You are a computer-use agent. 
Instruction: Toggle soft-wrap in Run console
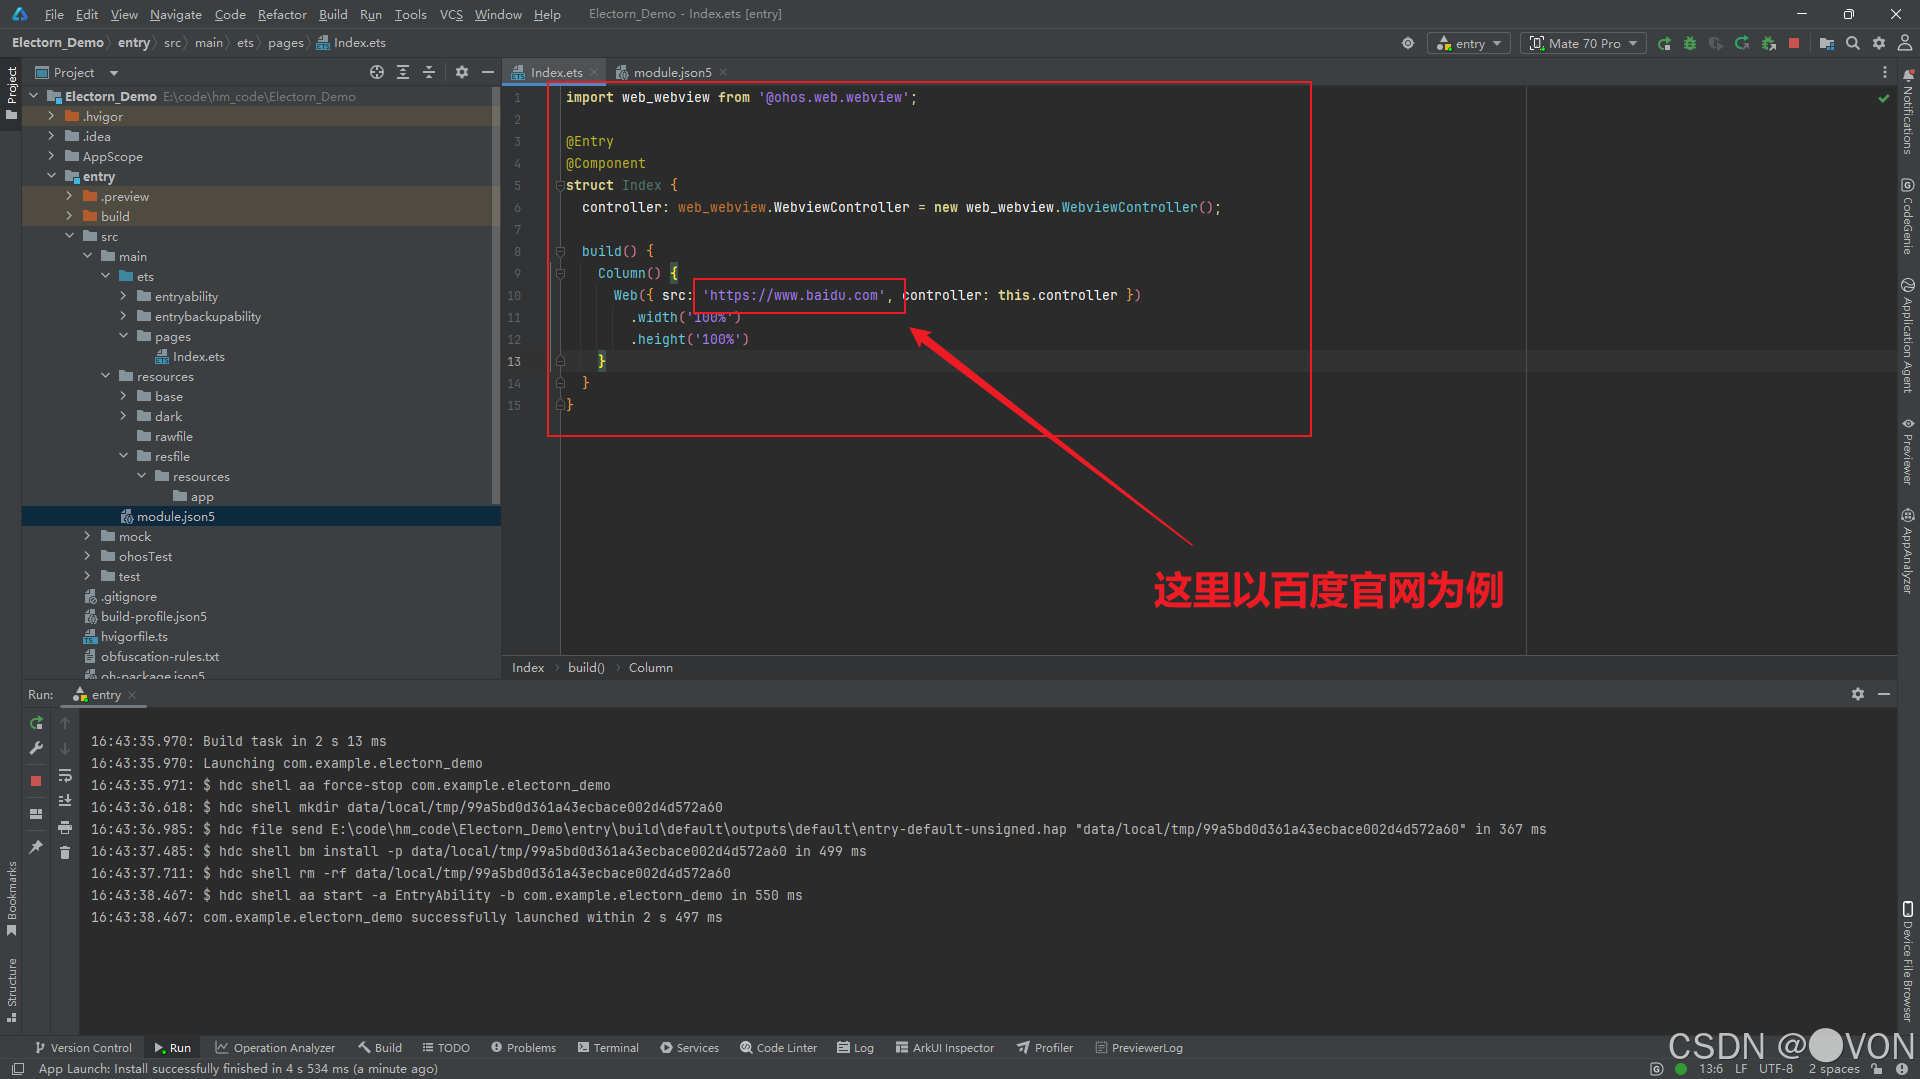pyautogui.click(x=65, y=775)
